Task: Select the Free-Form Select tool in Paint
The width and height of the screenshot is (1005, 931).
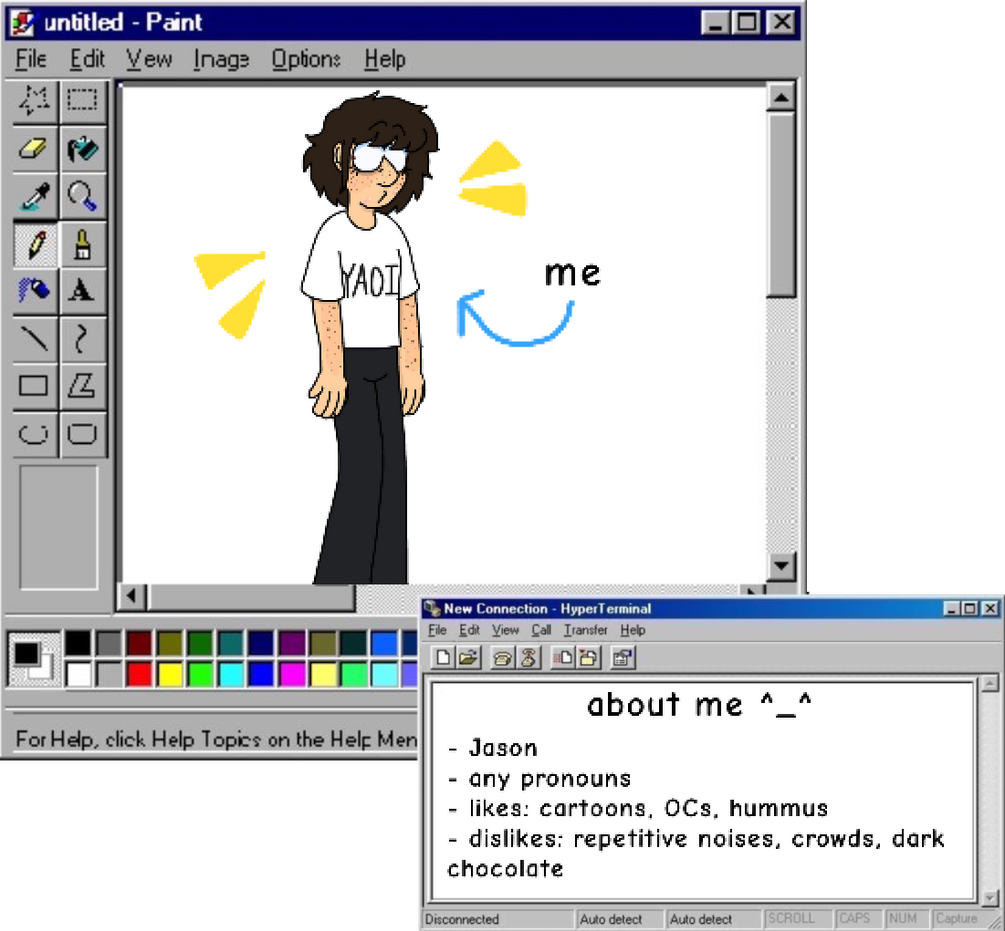Action: pyautogui.click(x=35, y=100)
